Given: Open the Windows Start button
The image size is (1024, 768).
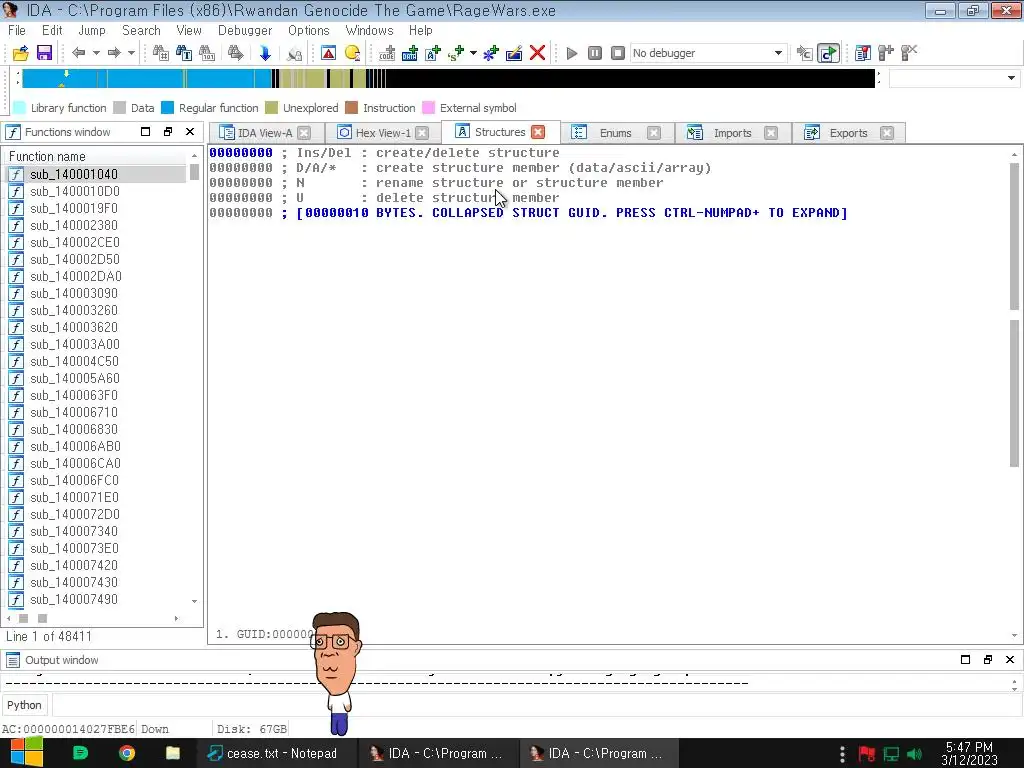Looking at the screenshot, I should (27, 753).
